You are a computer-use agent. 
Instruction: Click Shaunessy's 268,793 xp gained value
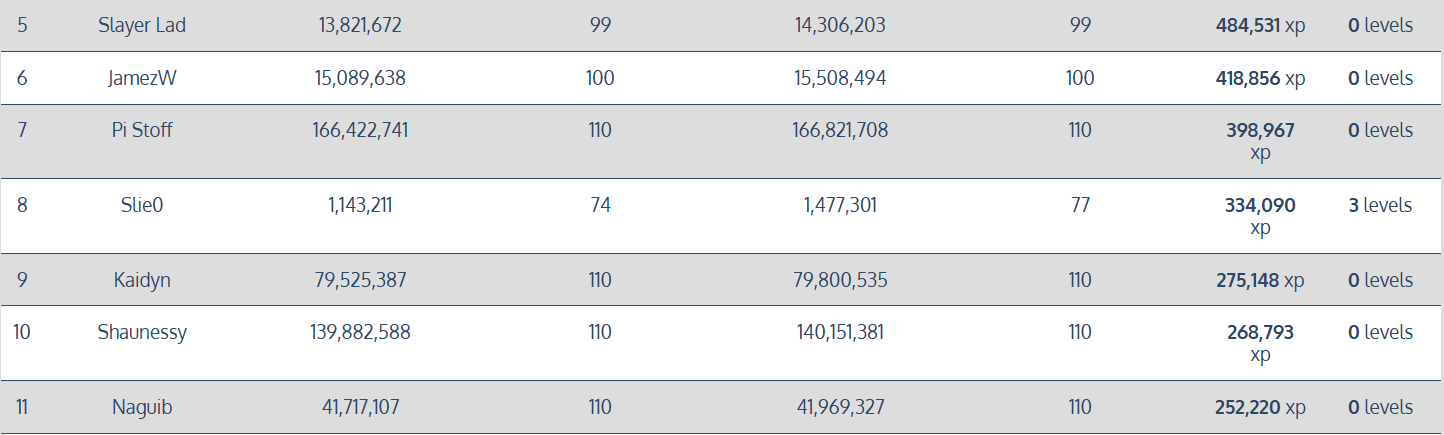click(x=1260, y=343)
